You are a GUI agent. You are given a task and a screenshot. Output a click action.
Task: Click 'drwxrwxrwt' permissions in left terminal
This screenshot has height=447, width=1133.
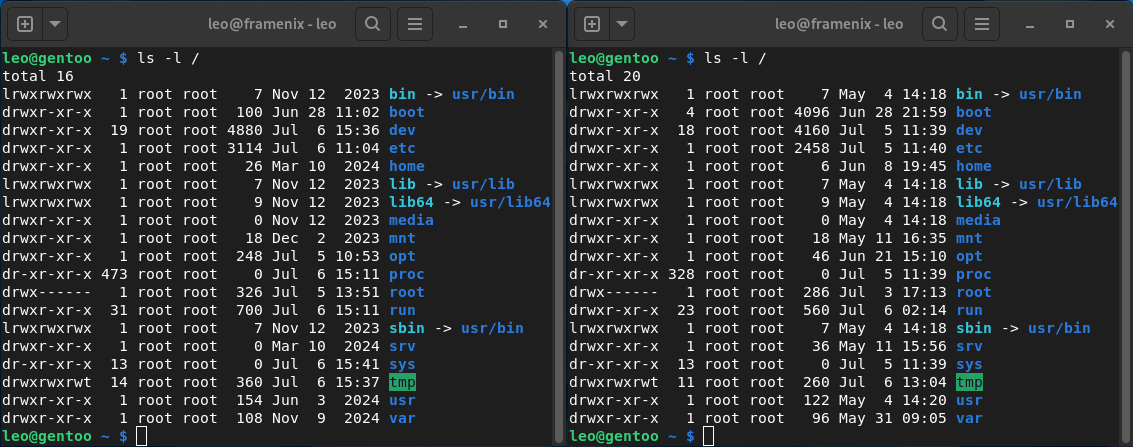(47, 382)
